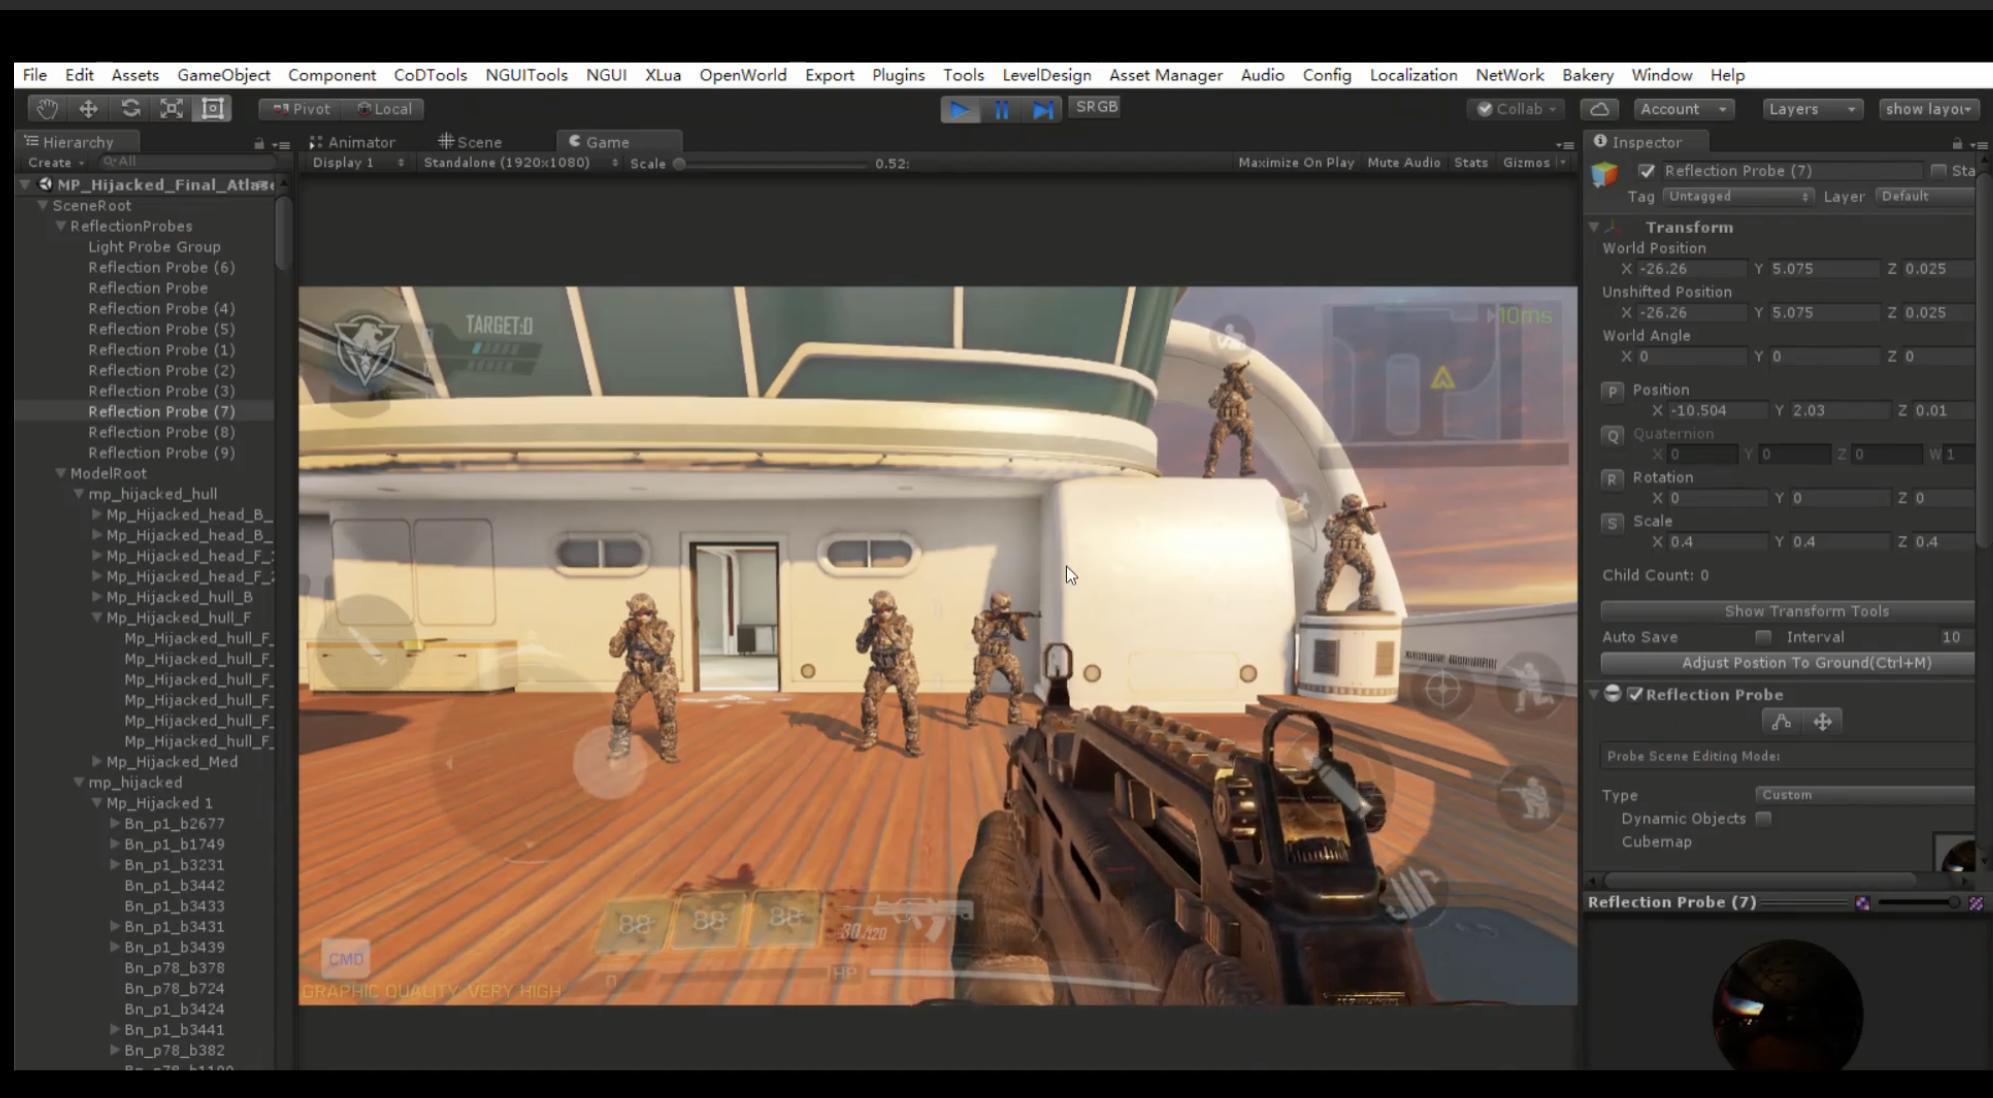The height and width of the screenshot is (1098, 1993).
Task: Open the Bakery menu
Action: (1587, 75)
